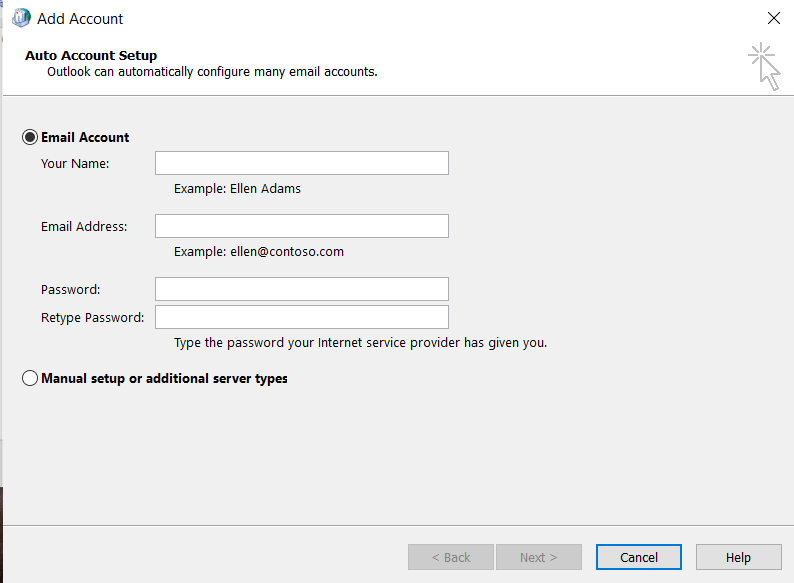Choose Manual setup or additional server types
The width and height of the screenshot is (794, 583).
(30, 379)
